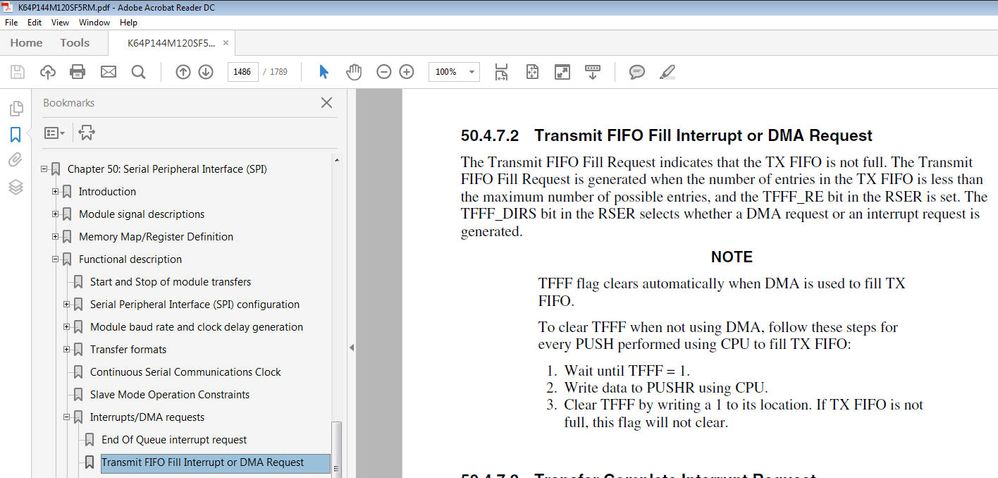
Task: Add a sticky note comment
Action: coord(636,72)
